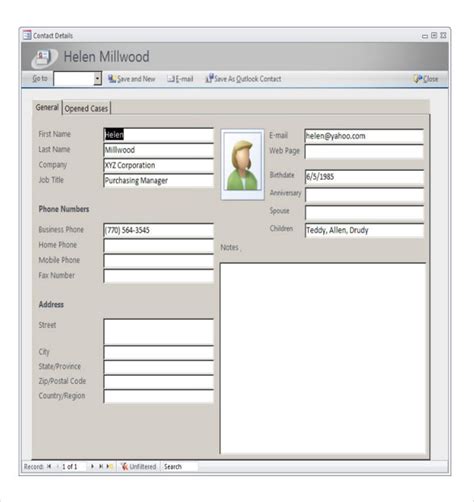Go to last record arrow
Viewport: 474px width, 502px height.
pos(101,467)
